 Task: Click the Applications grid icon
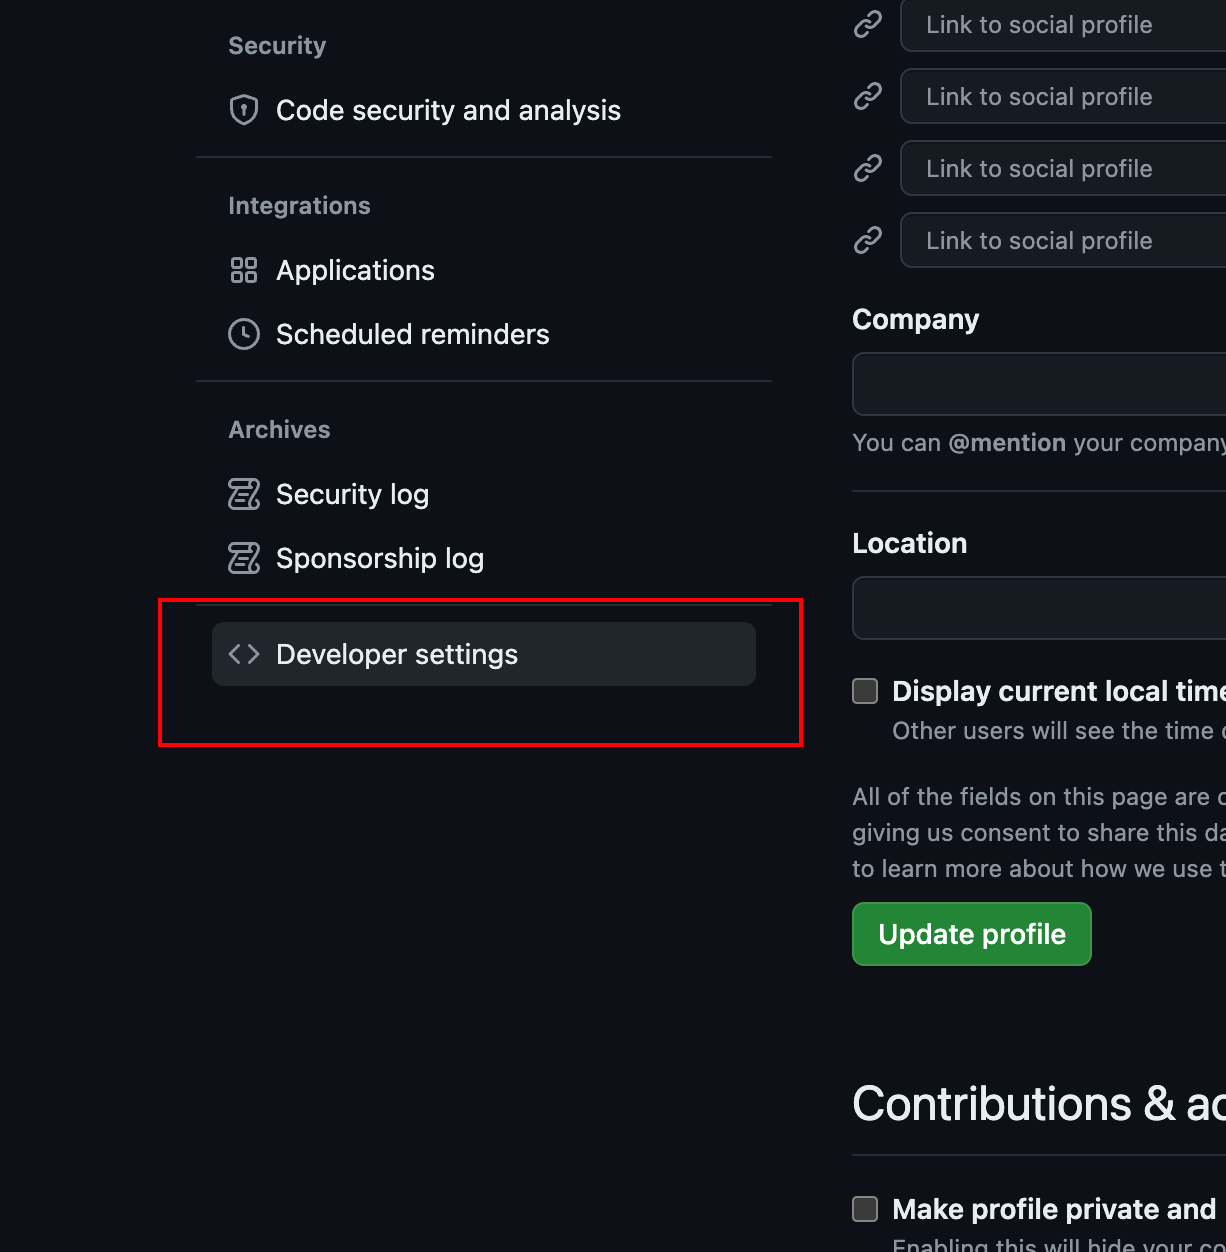click(x=244, y=270)
